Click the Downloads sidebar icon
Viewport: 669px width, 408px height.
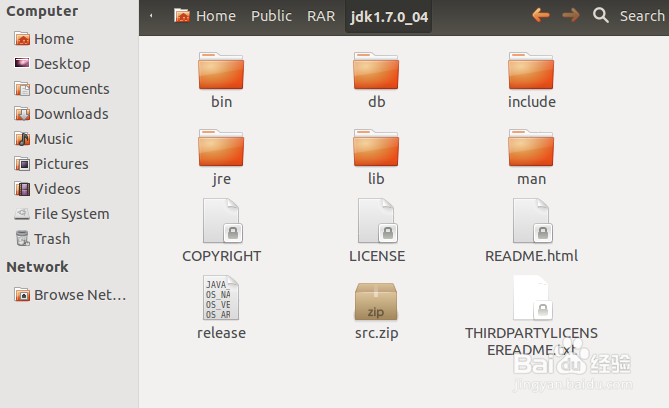click(22, 114)
